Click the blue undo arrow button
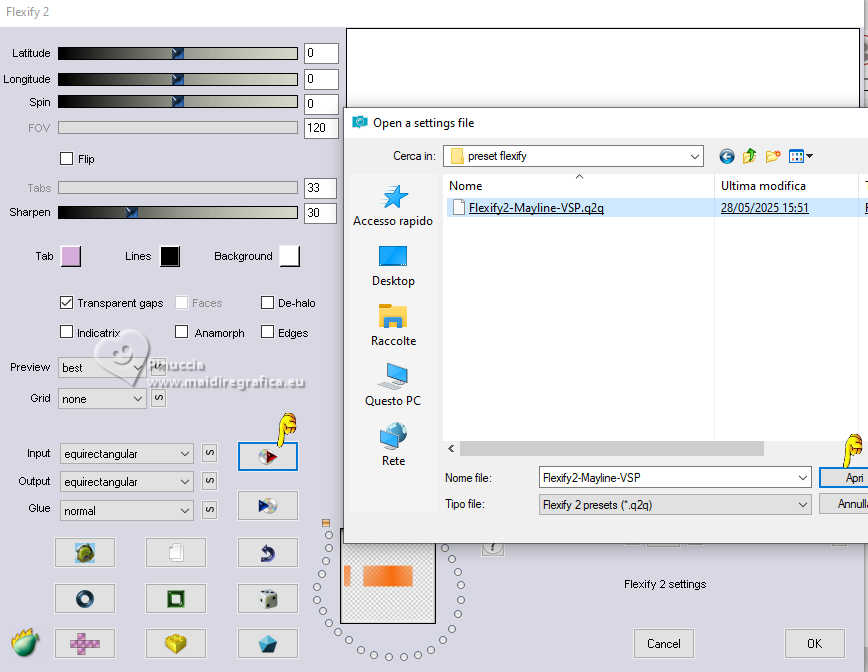The width and height of the screenshot is (868, 672). coord(267,552)
